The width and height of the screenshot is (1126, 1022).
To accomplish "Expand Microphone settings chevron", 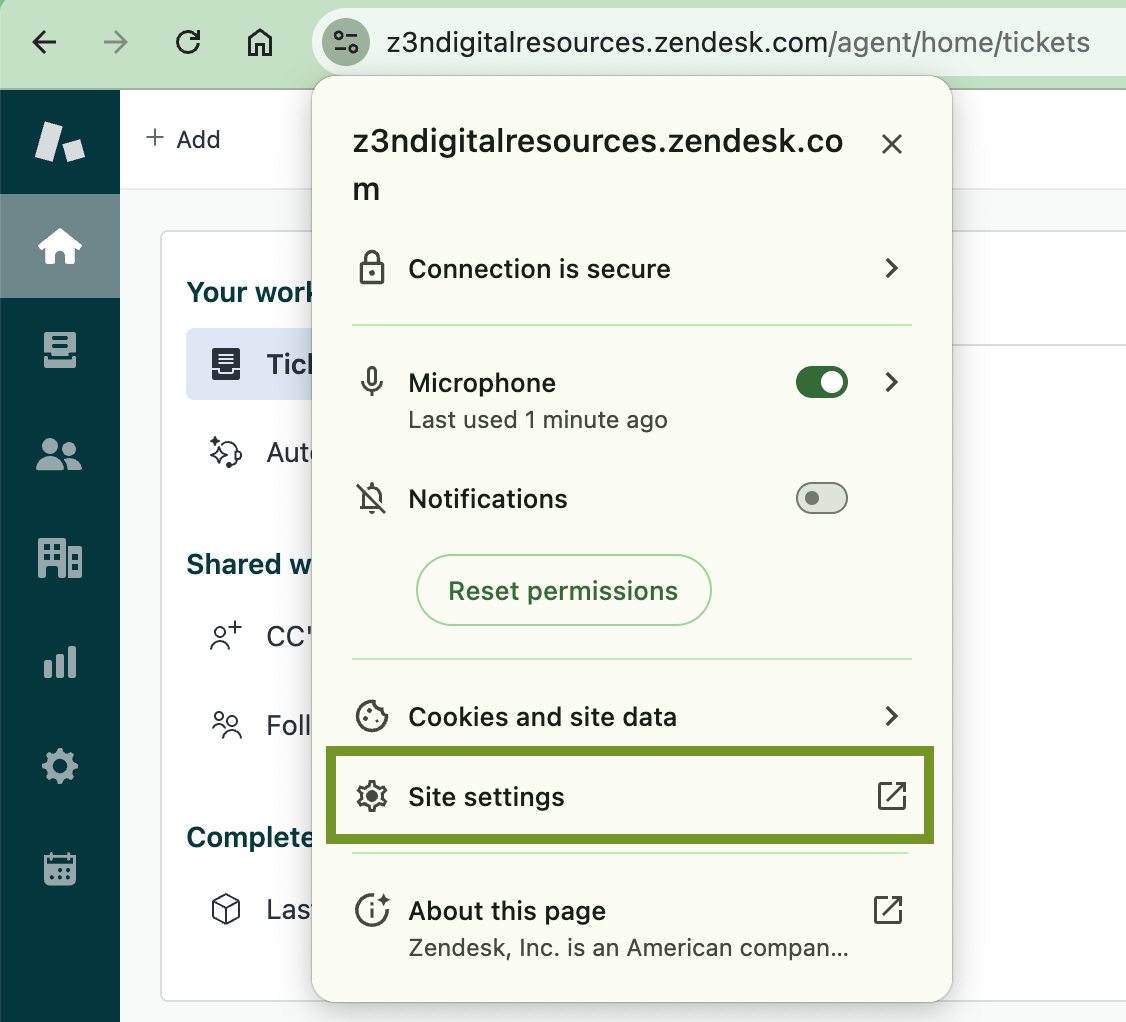I will (891, 382).
